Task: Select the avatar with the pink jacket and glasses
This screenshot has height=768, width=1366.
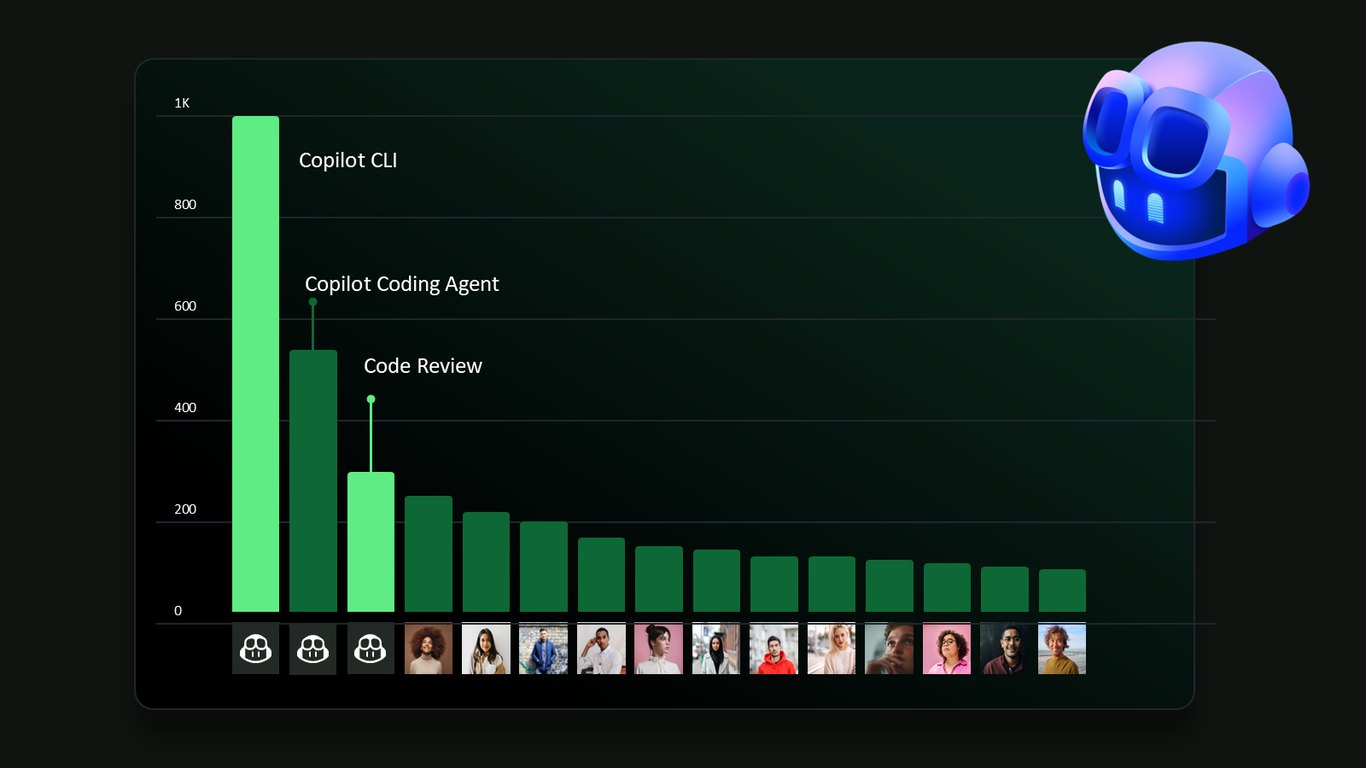Action: tap(946, 649)
